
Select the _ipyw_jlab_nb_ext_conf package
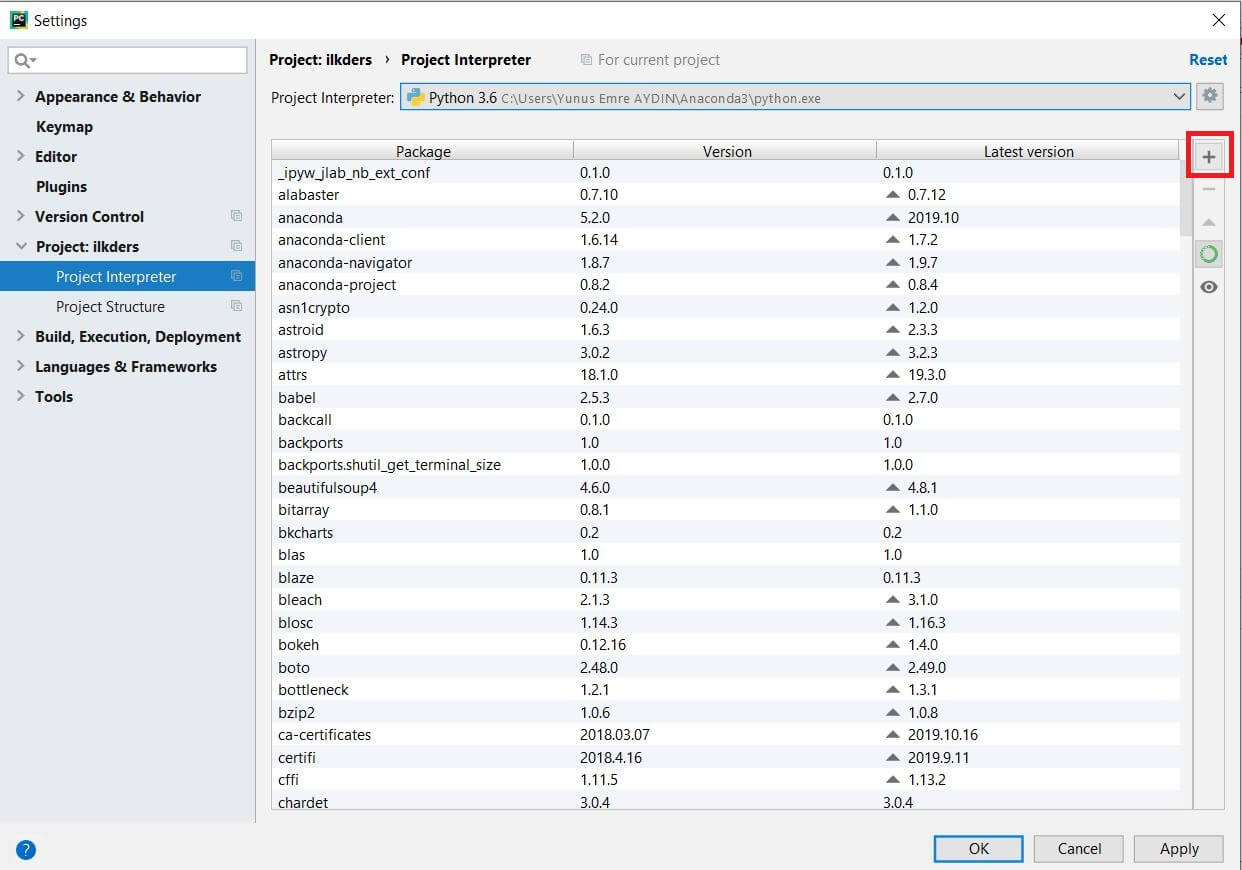tap(726, 172)
